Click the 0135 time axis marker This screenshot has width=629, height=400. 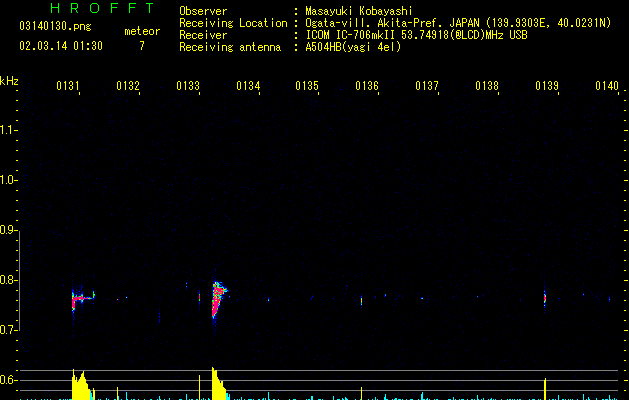[307, 86]
